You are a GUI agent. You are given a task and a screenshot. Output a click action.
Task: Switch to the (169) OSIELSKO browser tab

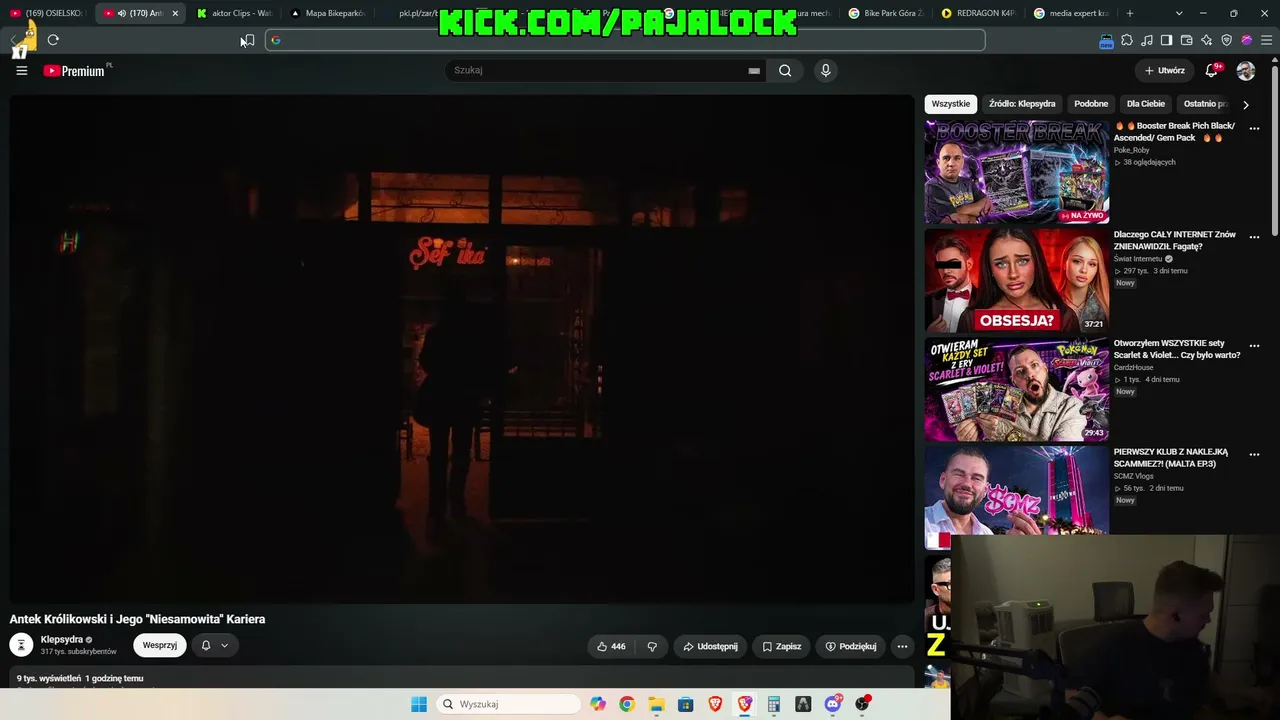click(x=47, y=13)
